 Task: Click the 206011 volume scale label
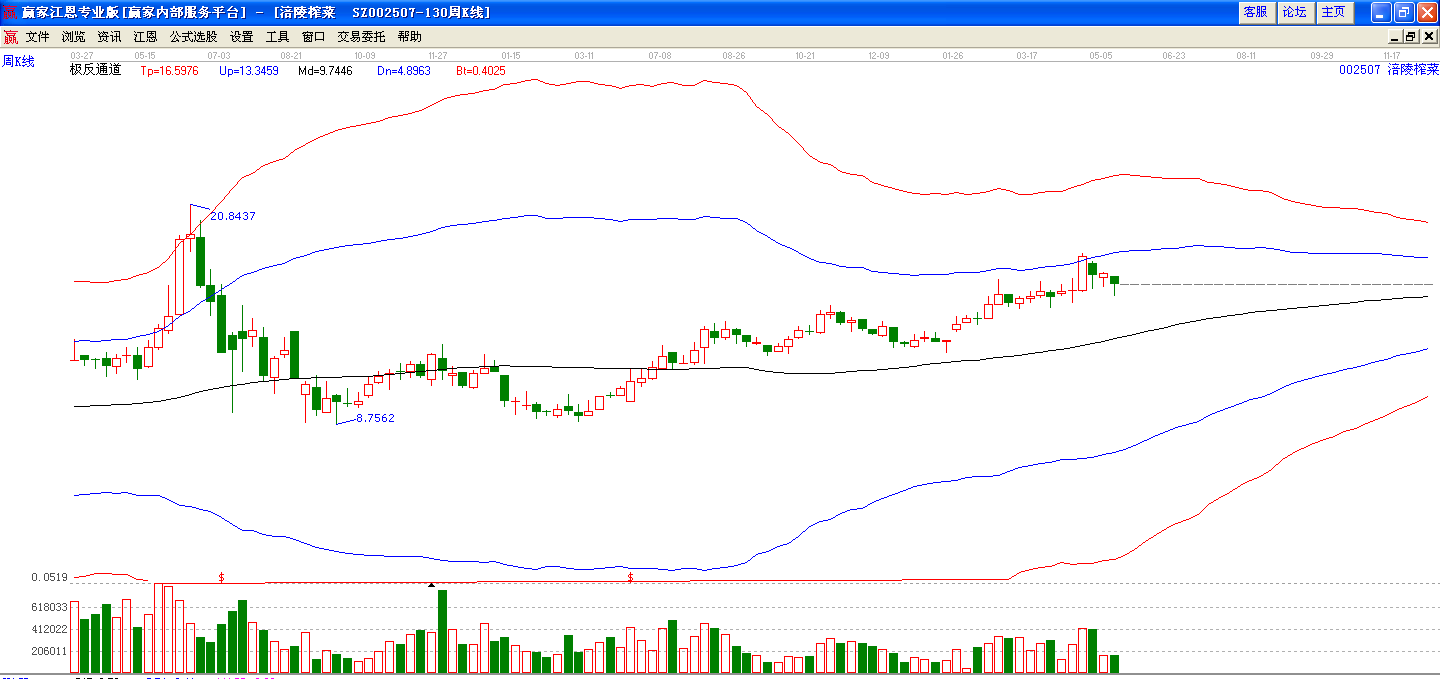[49, 651]
